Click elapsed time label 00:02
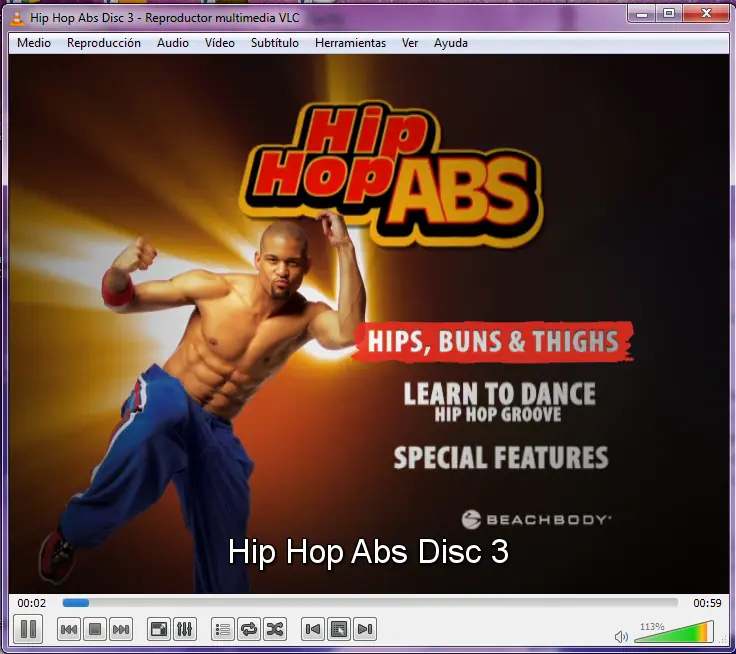736x654 pixels. click(32, 603)
